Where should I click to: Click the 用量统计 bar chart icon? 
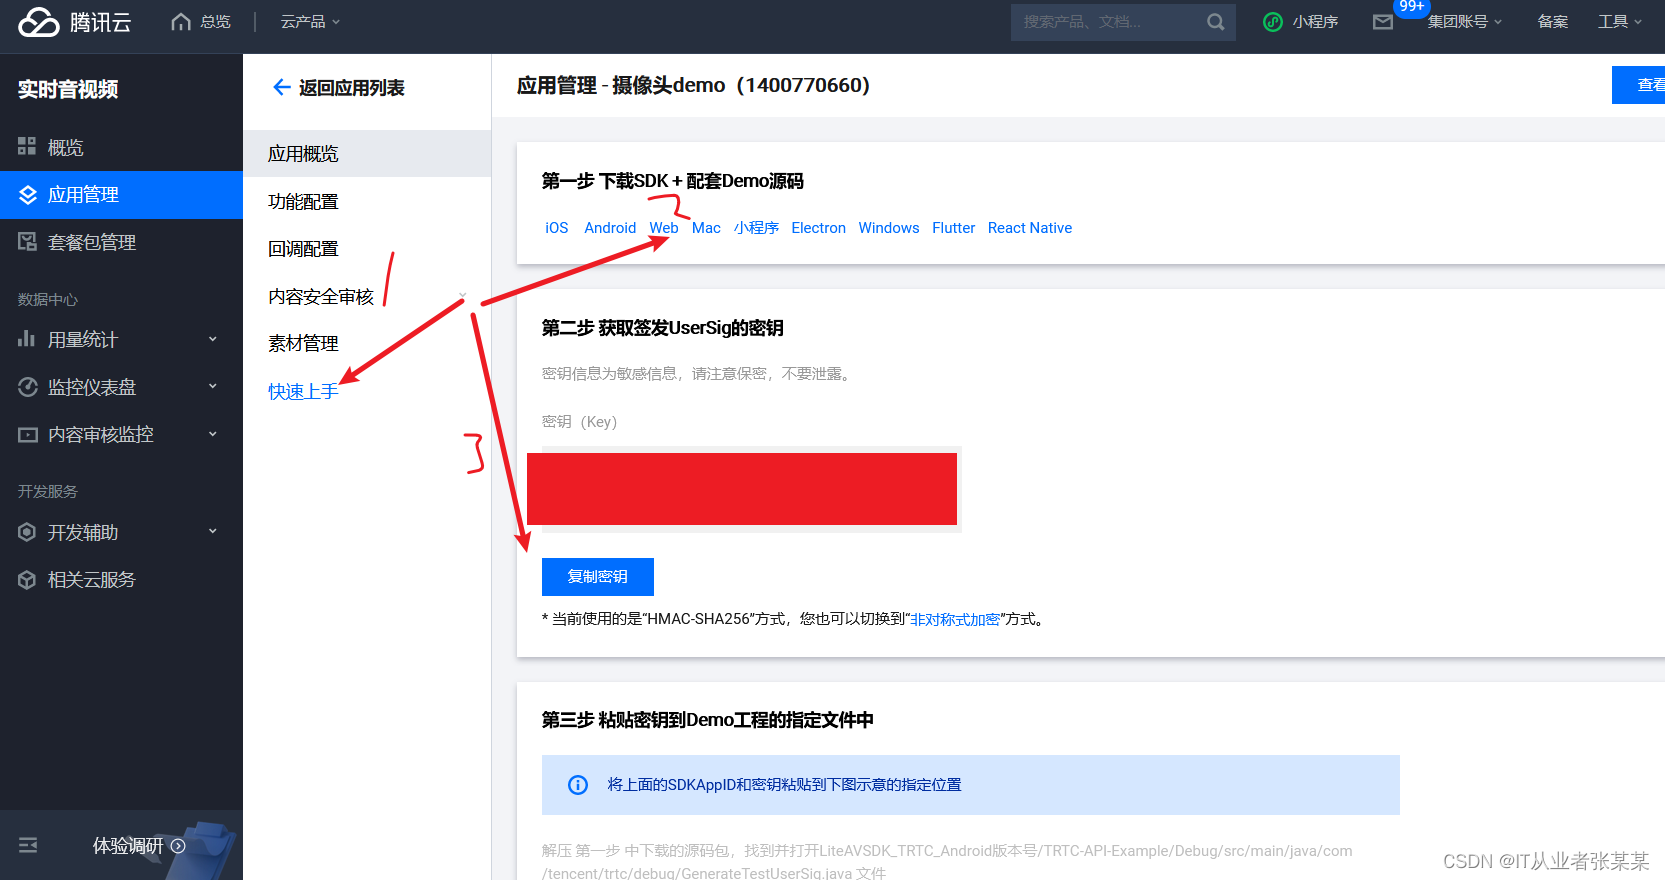pos(27,339)
